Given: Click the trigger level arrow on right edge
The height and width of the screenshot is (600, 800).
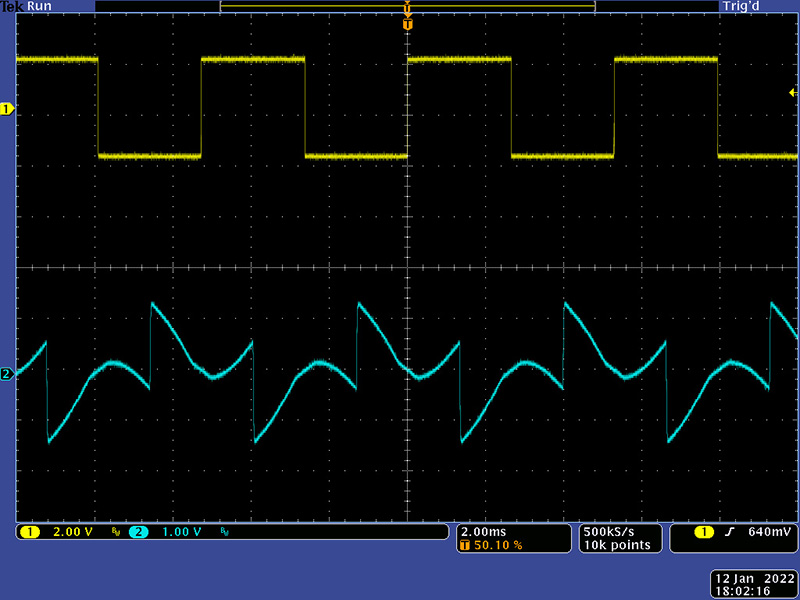Looking at the screenshot, I should (x=792, y=92).
